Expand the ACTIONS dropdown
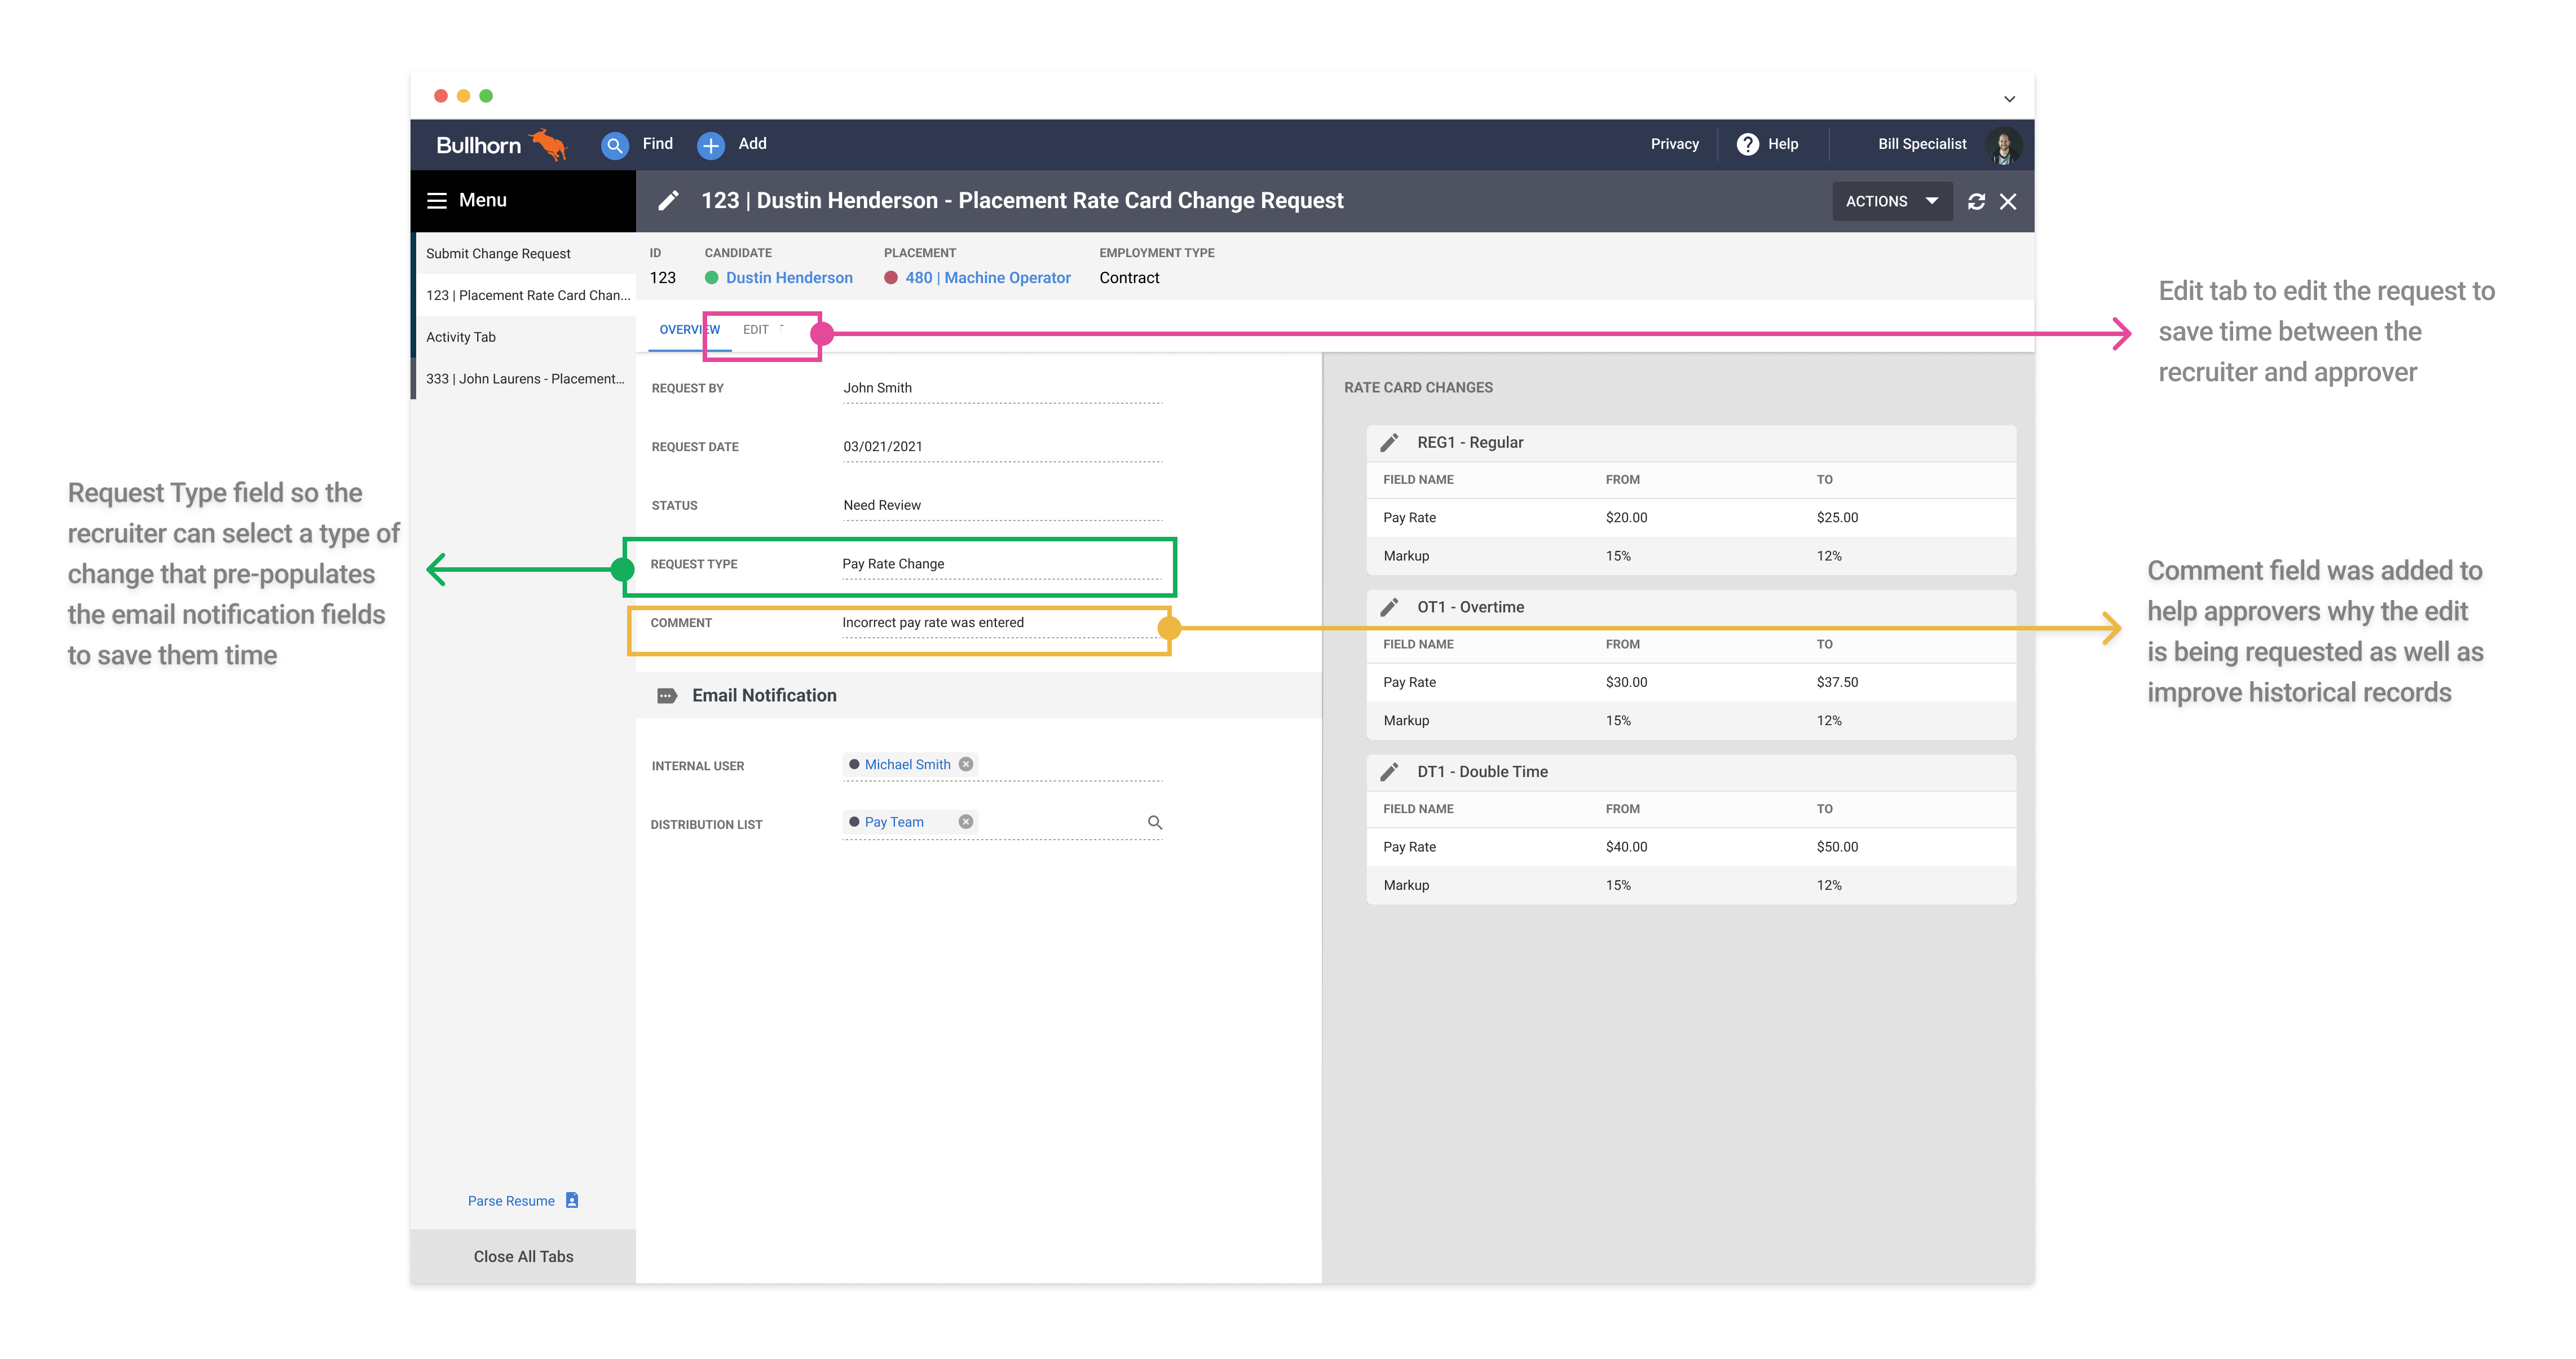 [x=1891, y=201]
